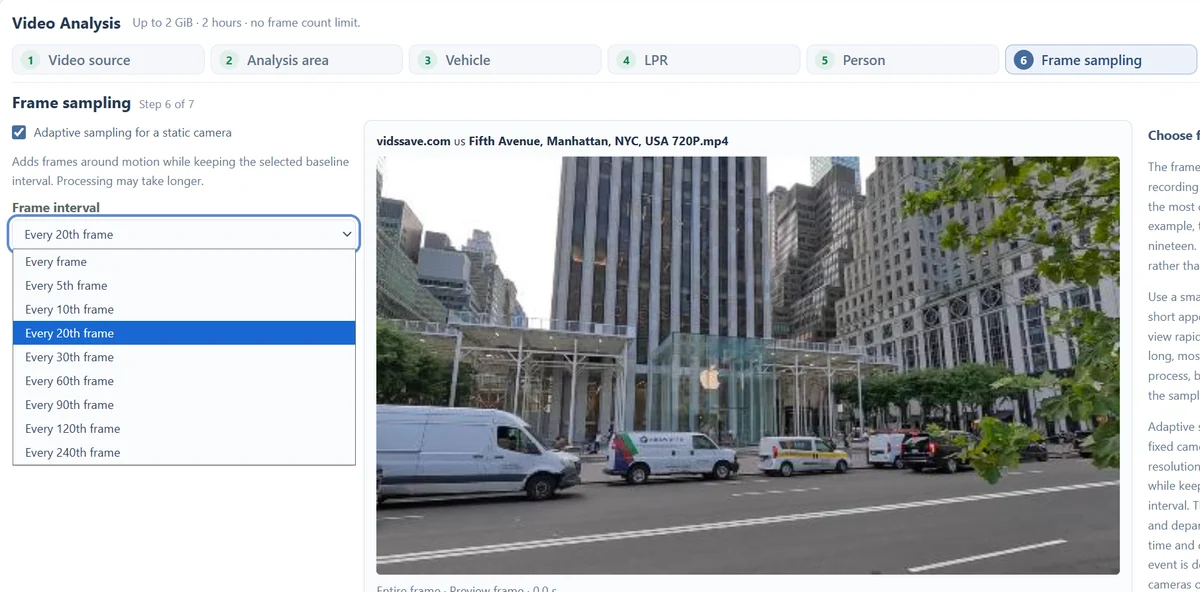1200x592 pixels.
Task: Open the Analysis area step tab
Action: coord(306,60)
